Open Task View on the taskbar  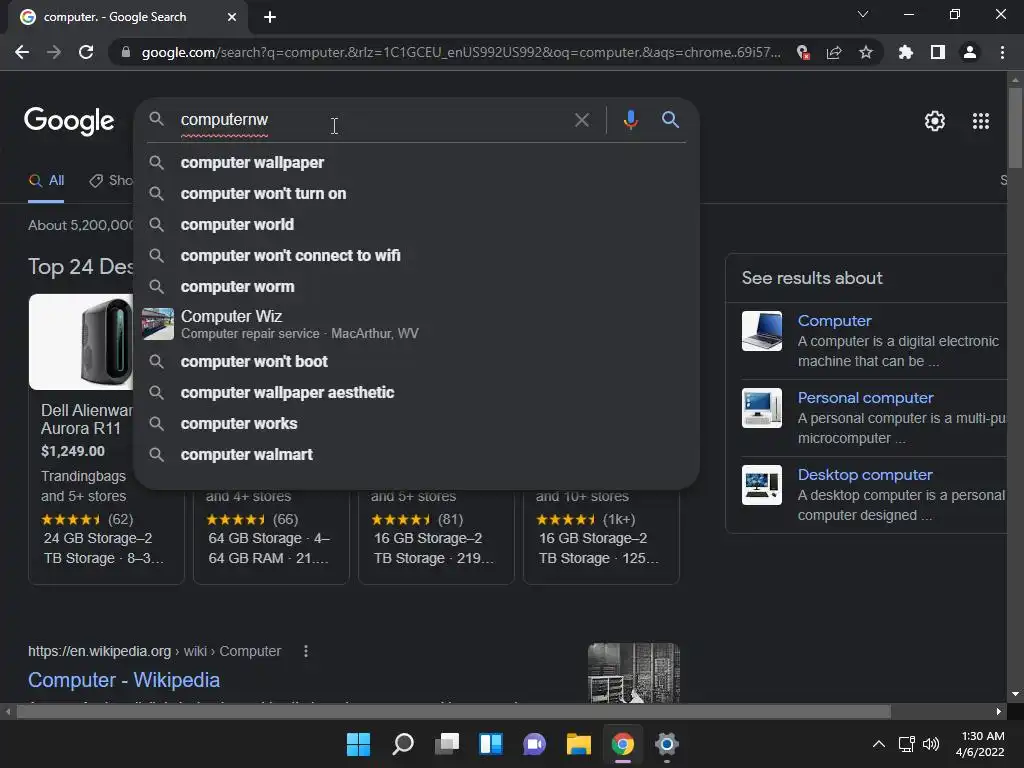tap(447, 744)
